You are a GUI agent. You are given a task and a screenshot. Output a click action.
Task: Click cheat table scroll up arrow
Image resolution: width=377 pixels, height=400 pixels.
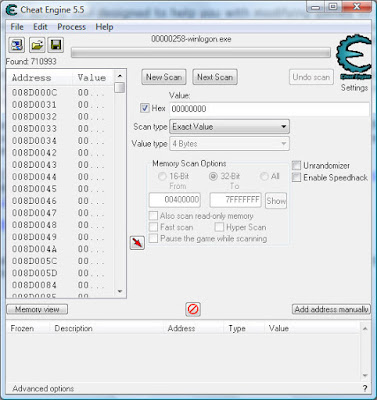[365, 329]
